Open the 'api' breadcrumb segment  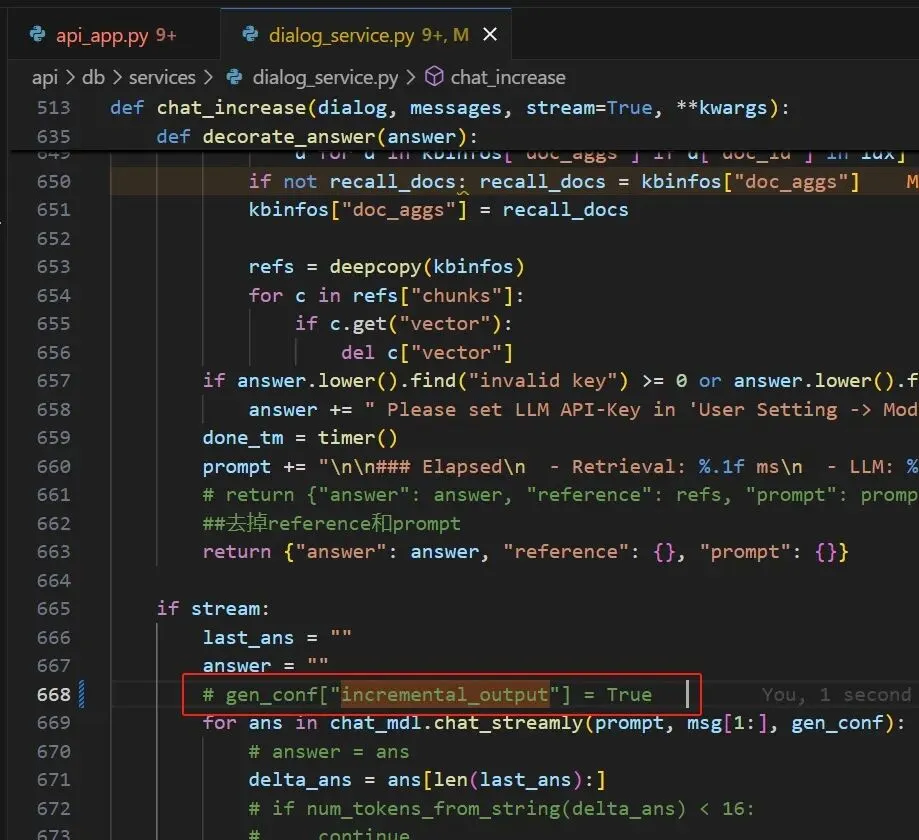pos(45,77)
